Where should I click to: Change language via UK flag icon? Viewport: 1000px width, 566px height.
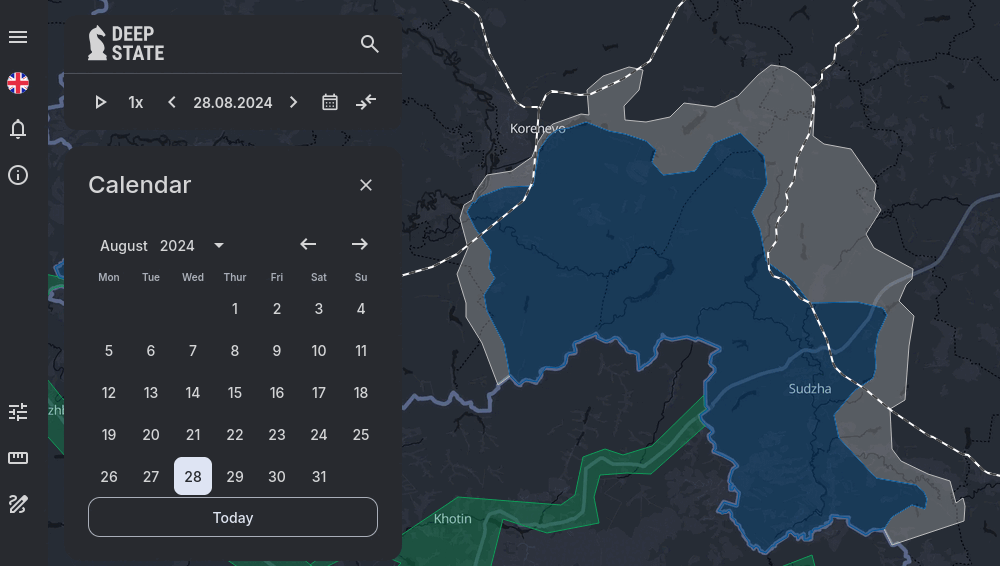(18, 83)
